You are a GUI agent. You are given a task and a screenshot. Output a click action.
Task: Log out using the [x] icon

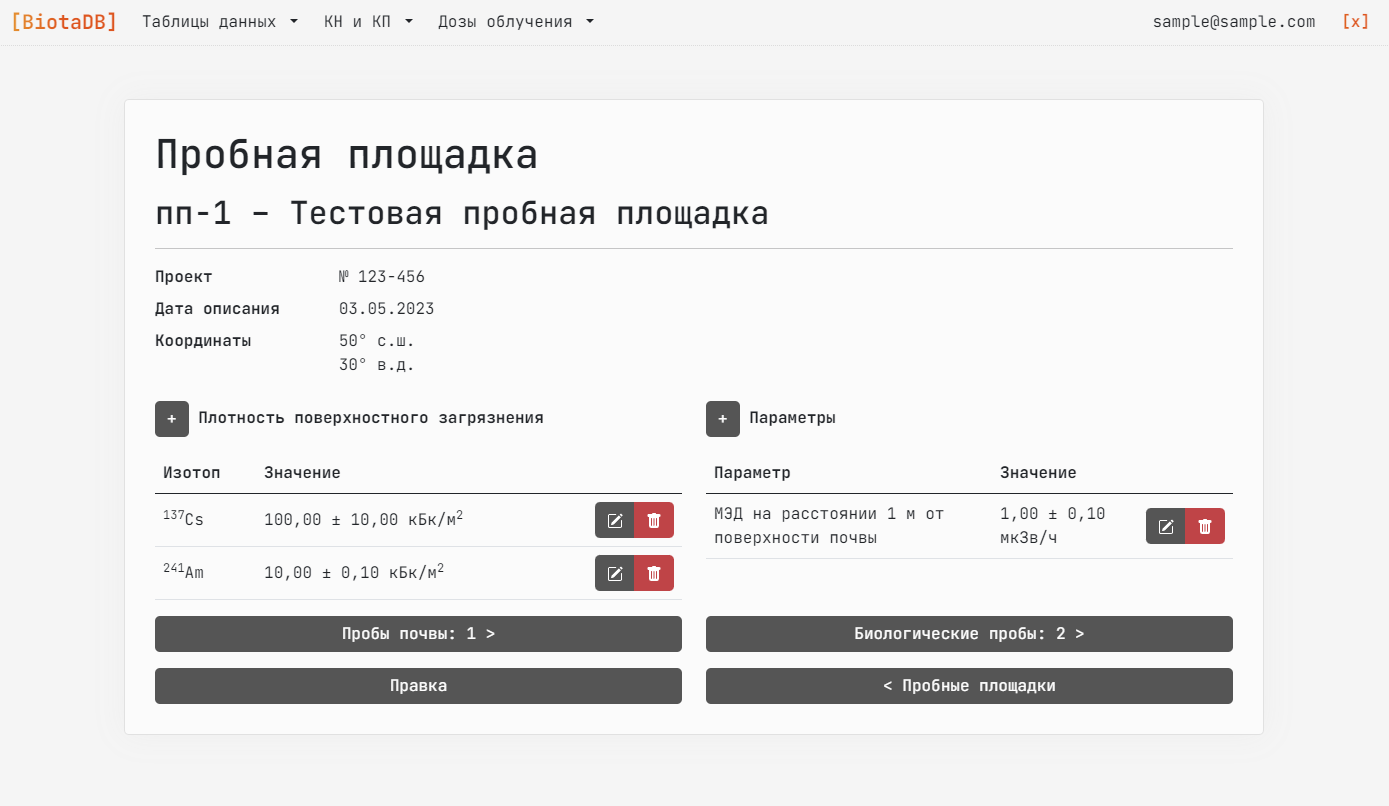(x=1355, y=21)
